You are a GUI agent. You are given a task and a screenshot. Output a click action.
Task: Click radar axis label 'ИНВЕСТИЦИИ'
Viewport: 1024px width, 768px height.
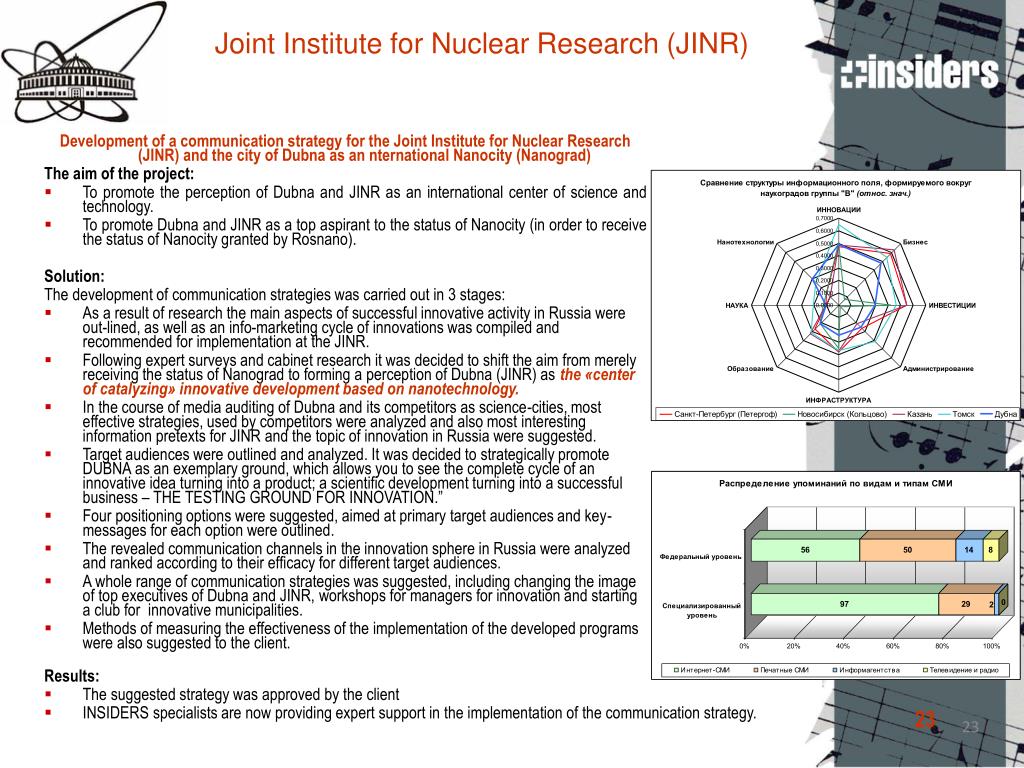(x=952, y=306)
